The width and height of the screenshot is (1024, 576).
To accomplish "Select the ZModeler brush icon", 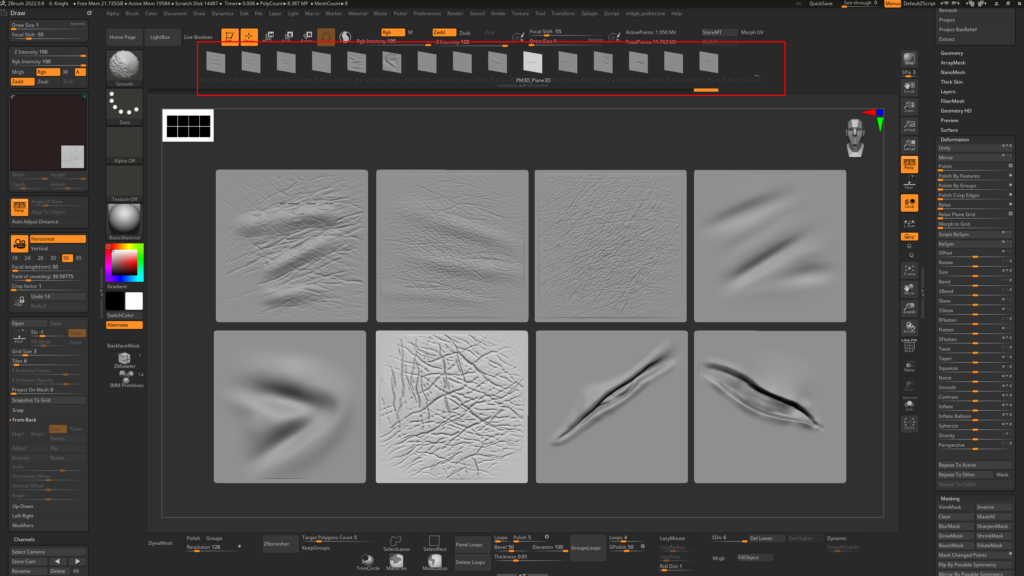I will point(125,359).
